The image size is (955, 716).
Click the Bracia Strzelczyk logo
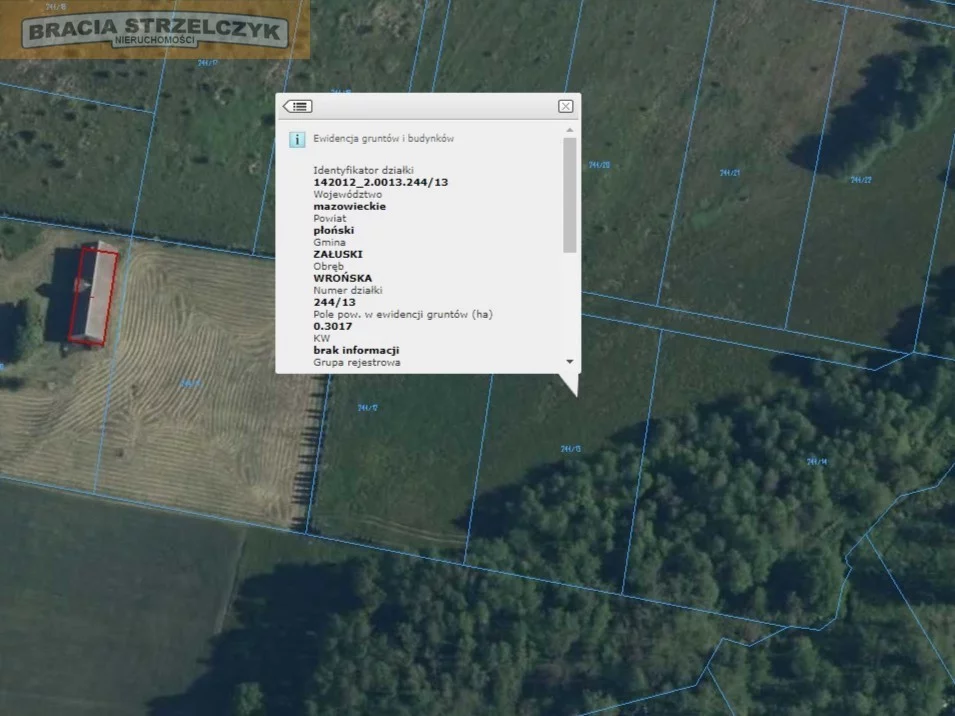pos(156,30)
